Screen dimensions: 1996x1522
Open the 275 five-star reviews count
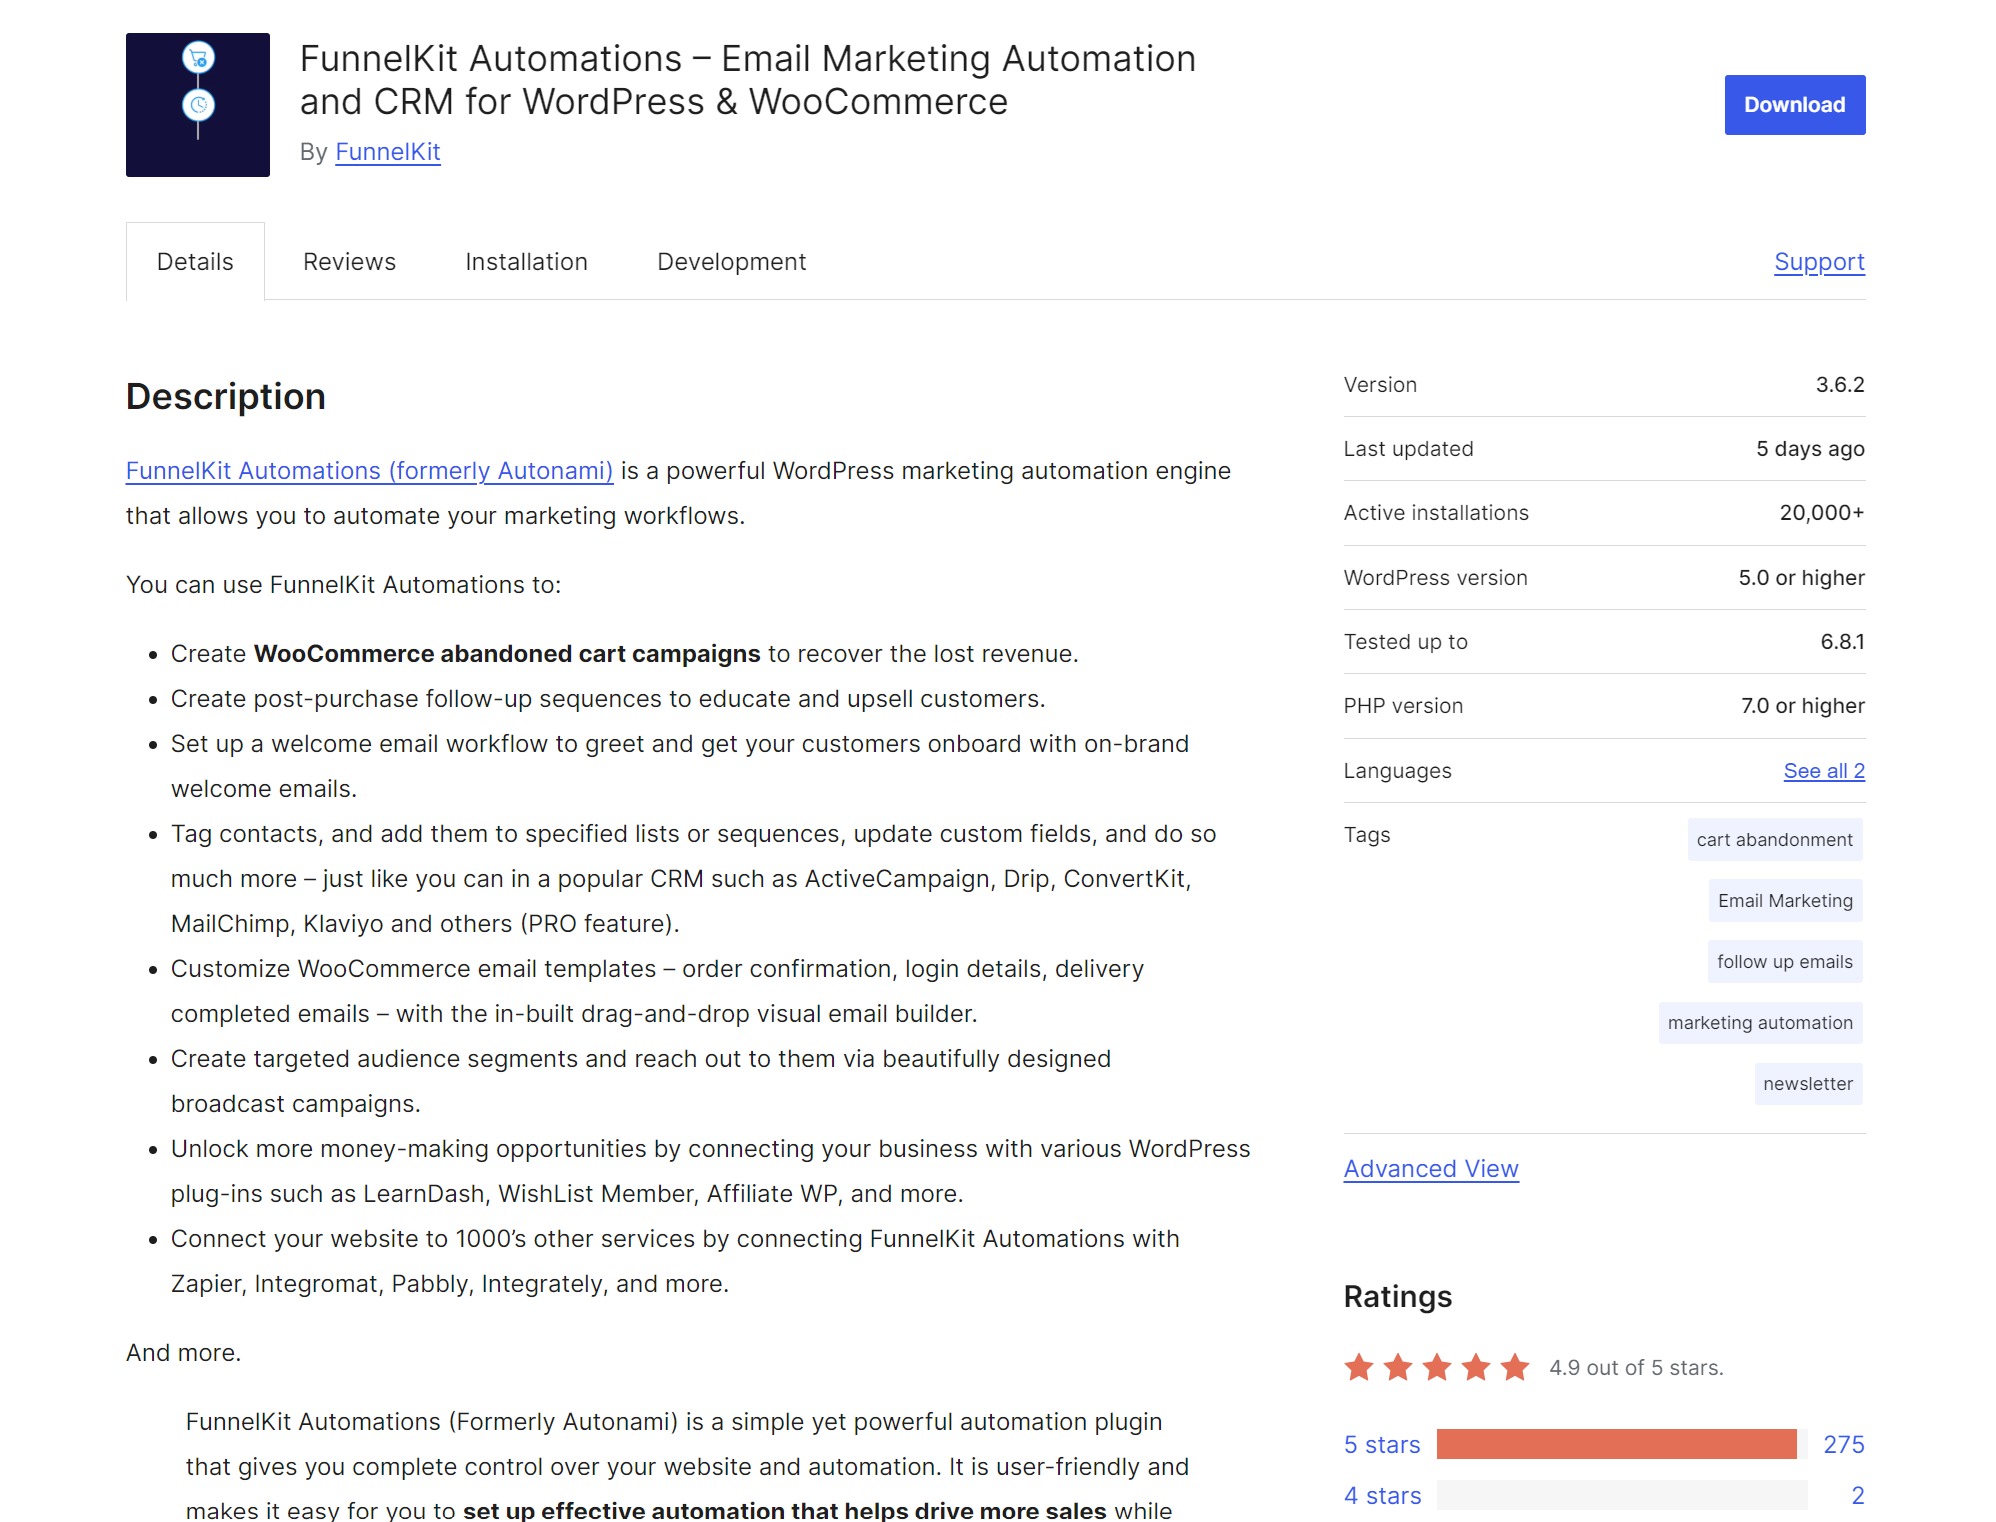point(1843,1445)
